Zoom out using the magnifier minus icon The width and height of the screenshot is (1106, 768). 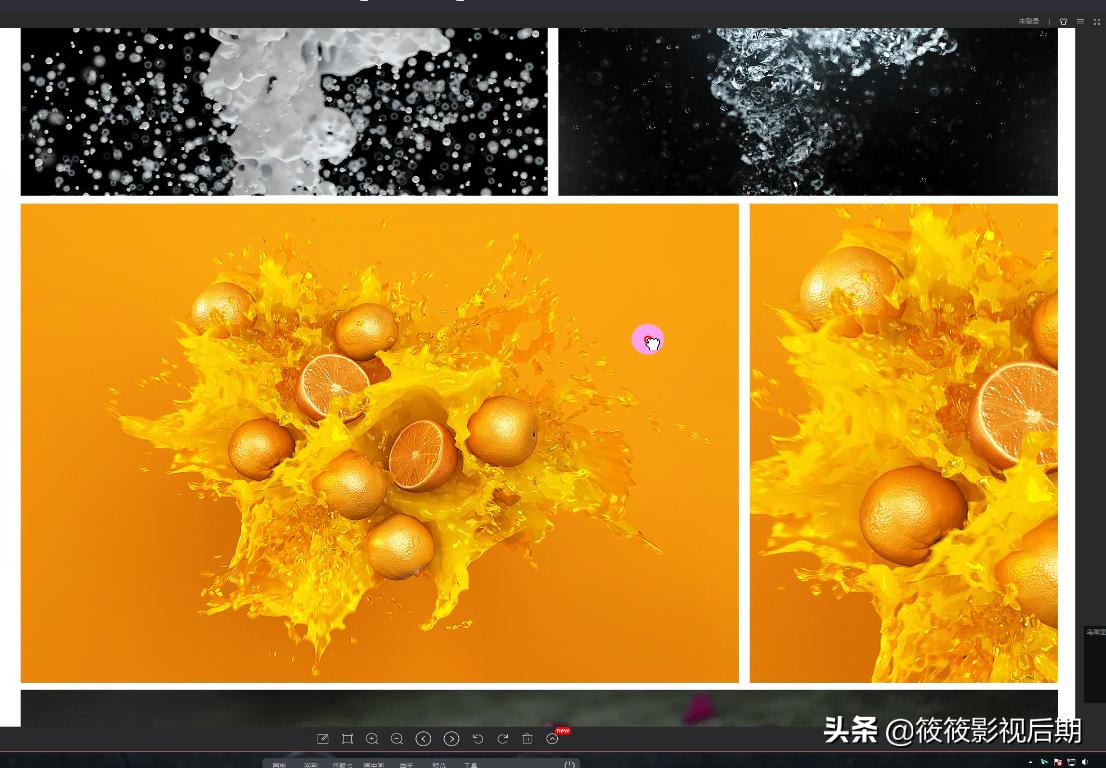pos(397,738)
